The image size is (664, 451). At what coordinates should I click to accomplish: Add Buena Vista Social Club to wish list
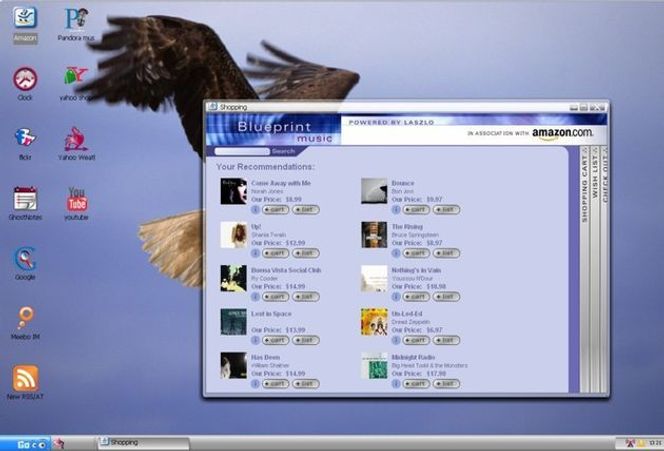306,297
